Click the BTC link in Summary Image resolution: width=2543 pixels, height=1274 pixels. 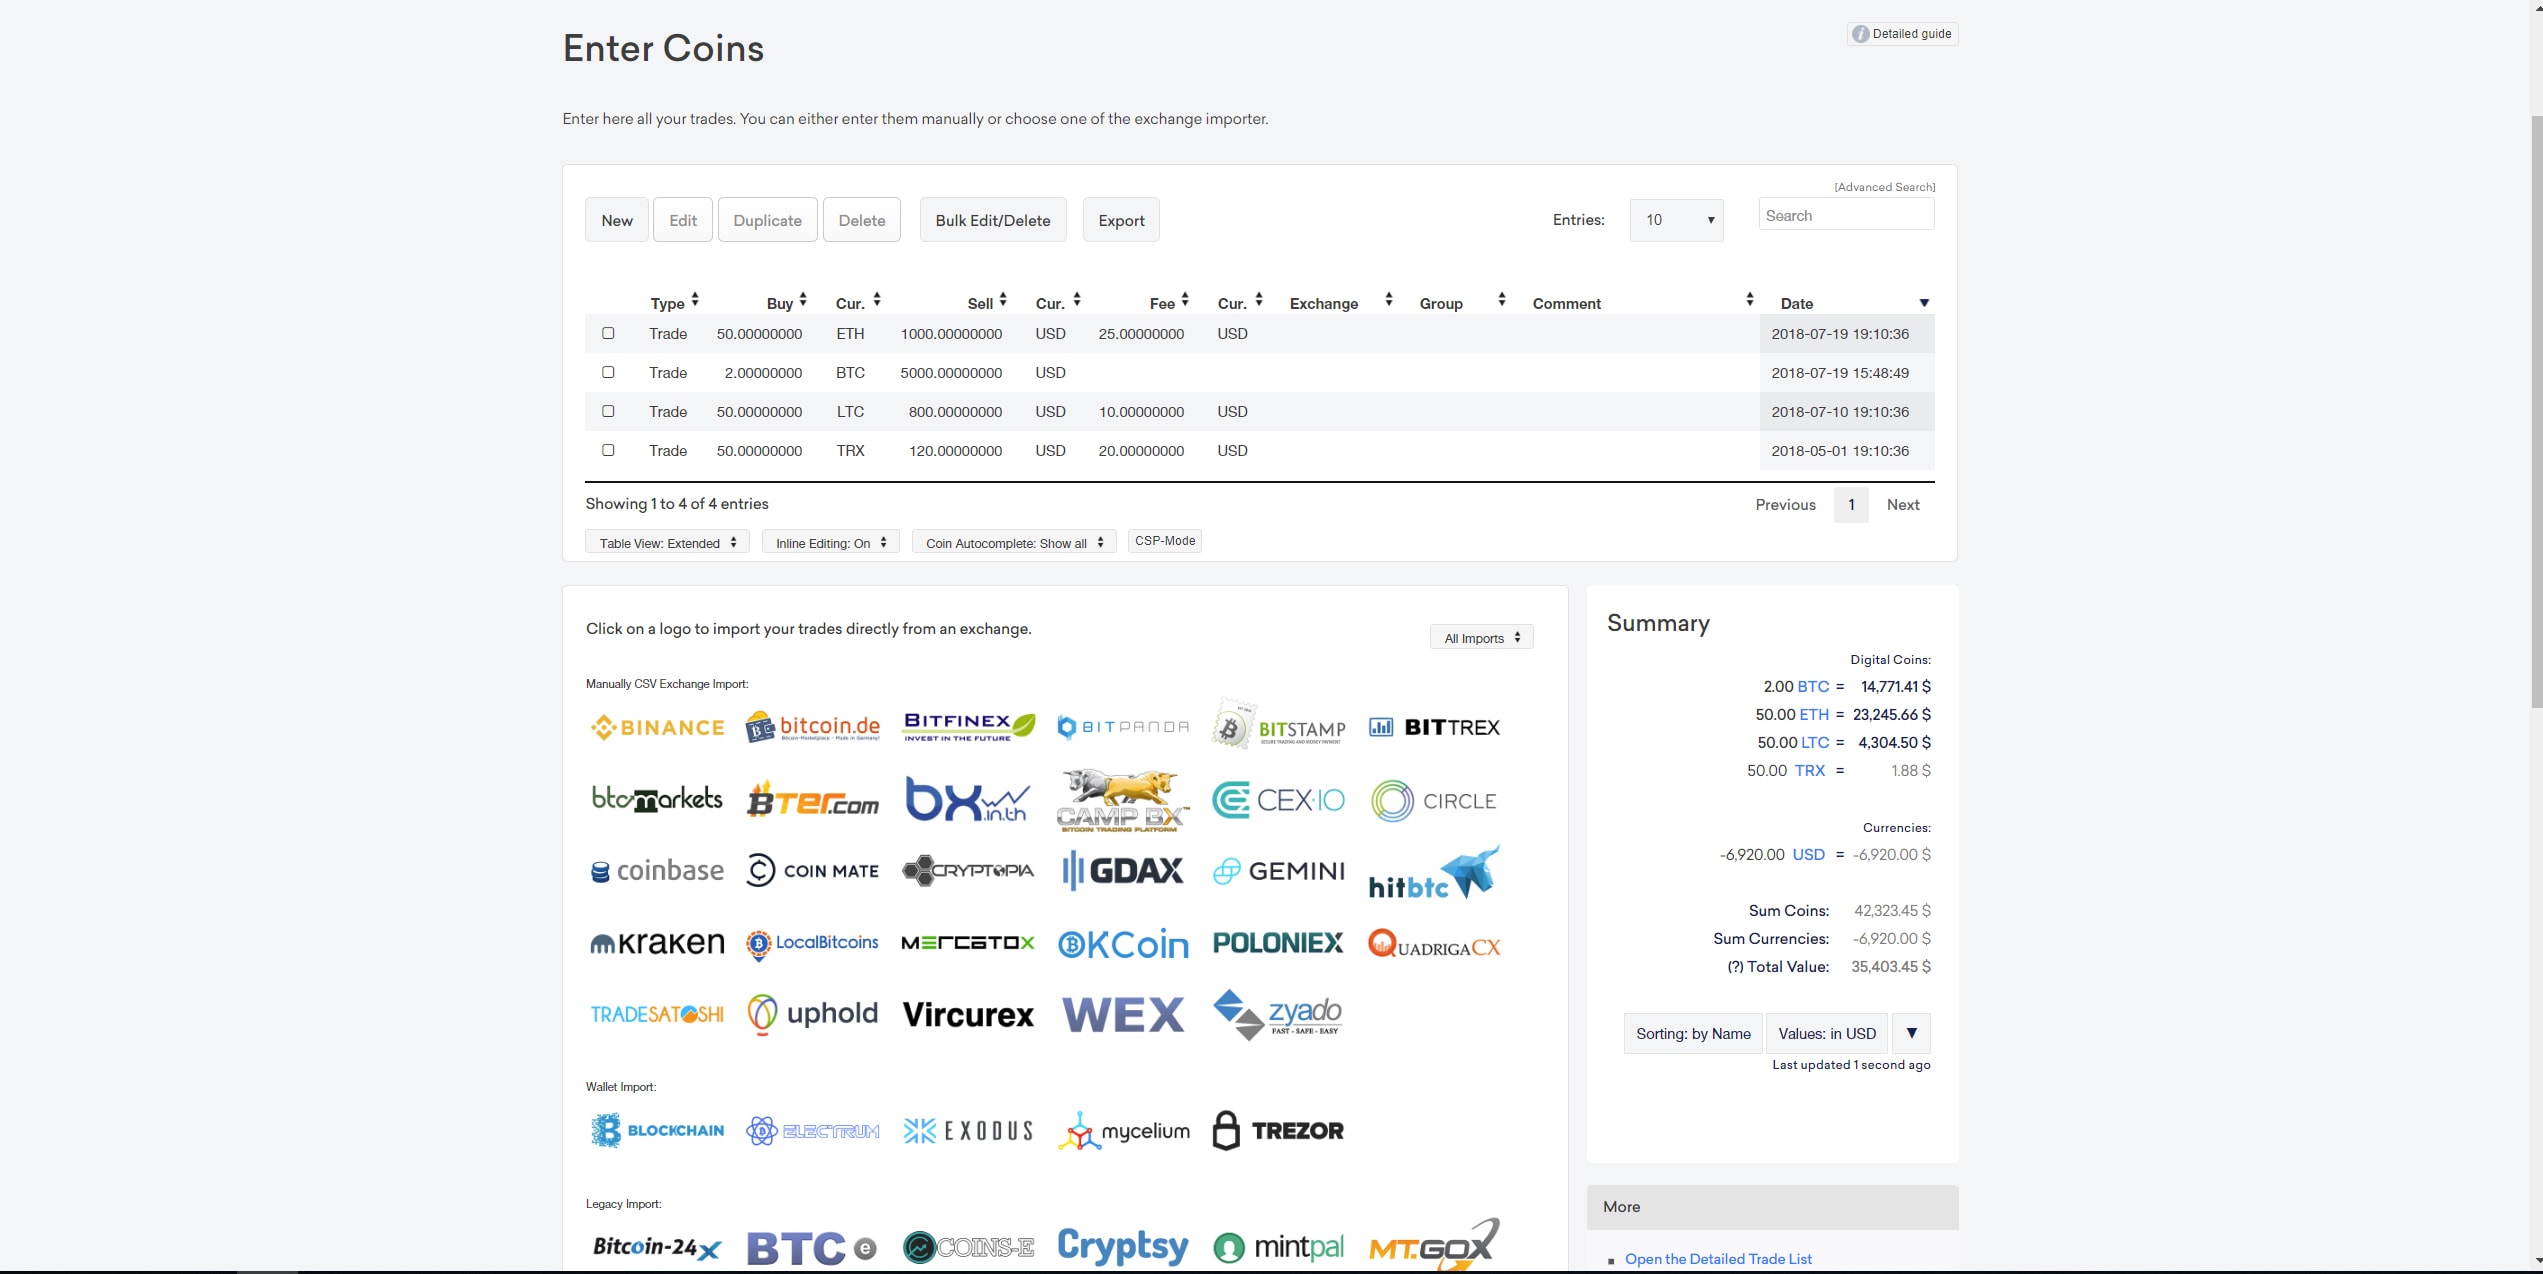click(1813, 686)
